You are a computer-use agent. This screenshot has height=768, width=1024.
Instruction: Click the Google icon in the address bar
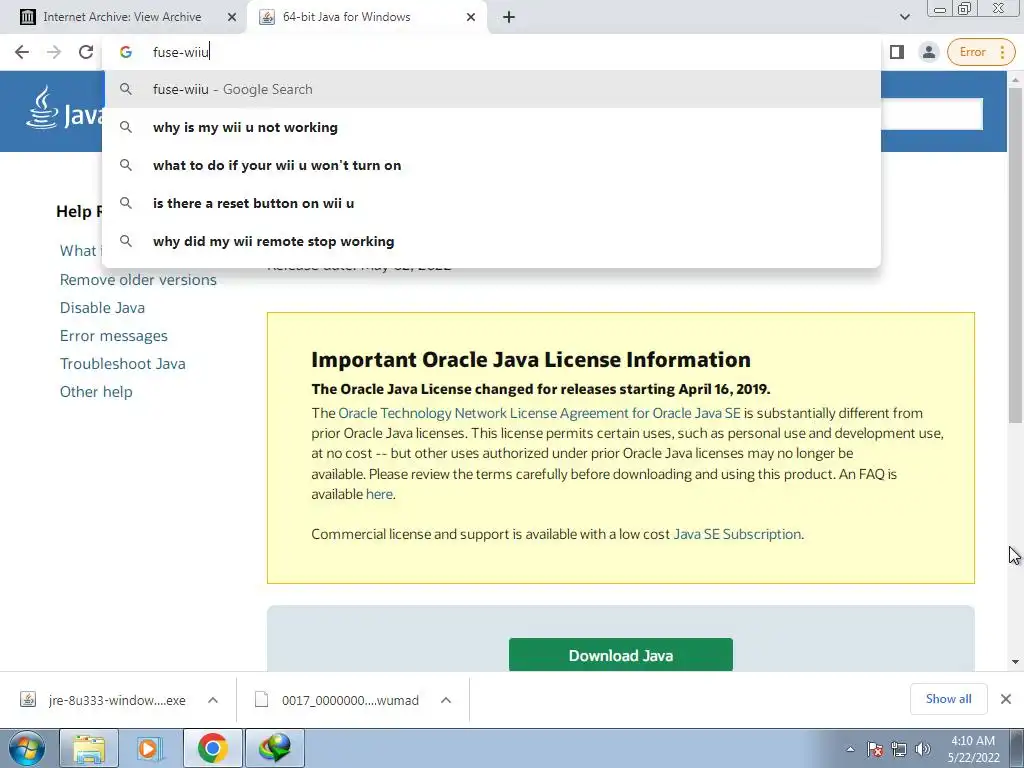[126, 52]
